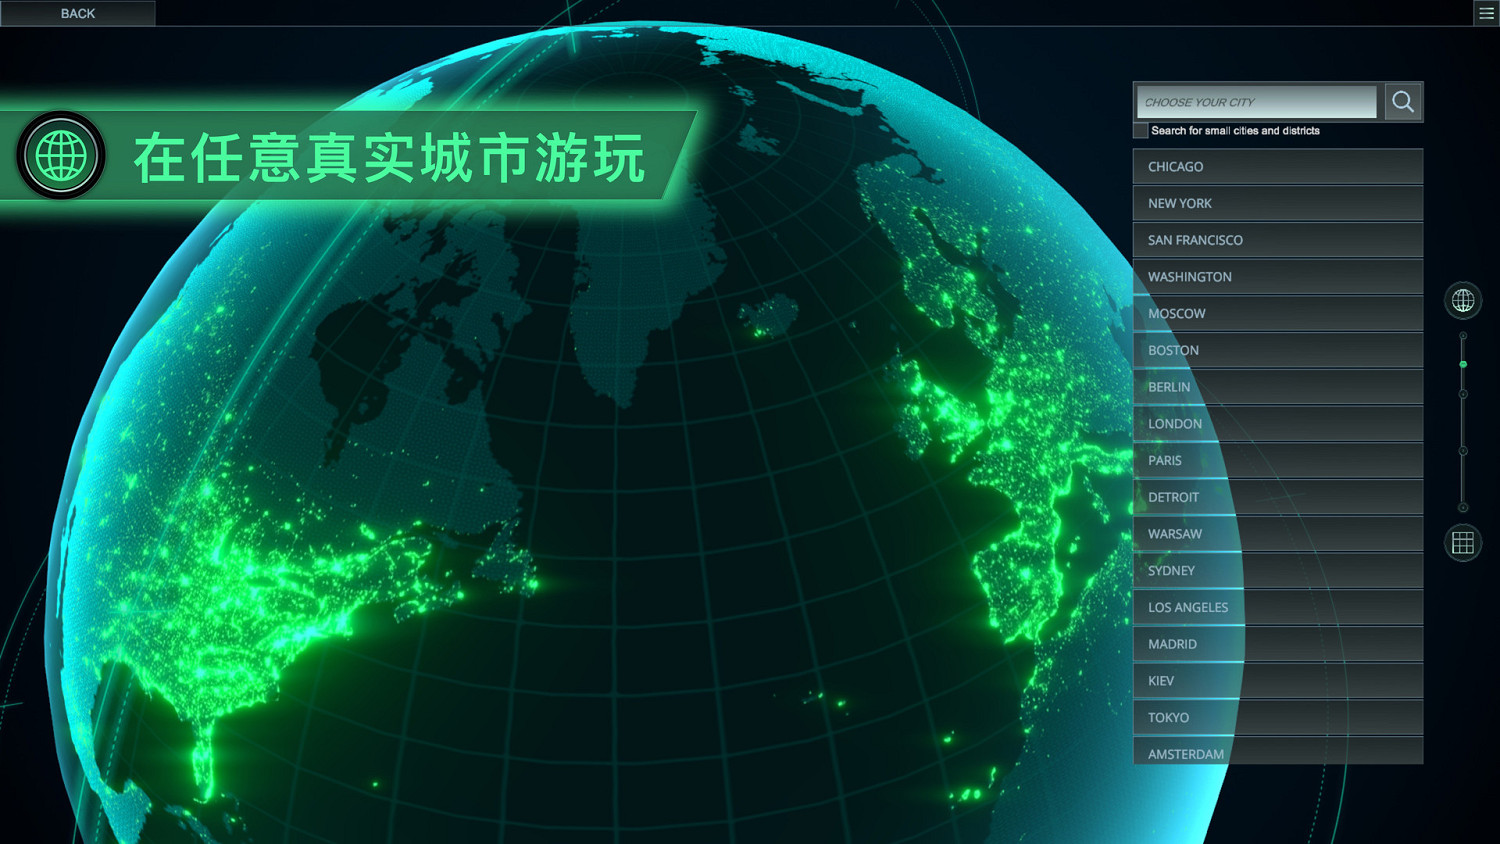
Task: Open city suggestions by clicking CHICAGO entry
Action: coord(1277,166)
